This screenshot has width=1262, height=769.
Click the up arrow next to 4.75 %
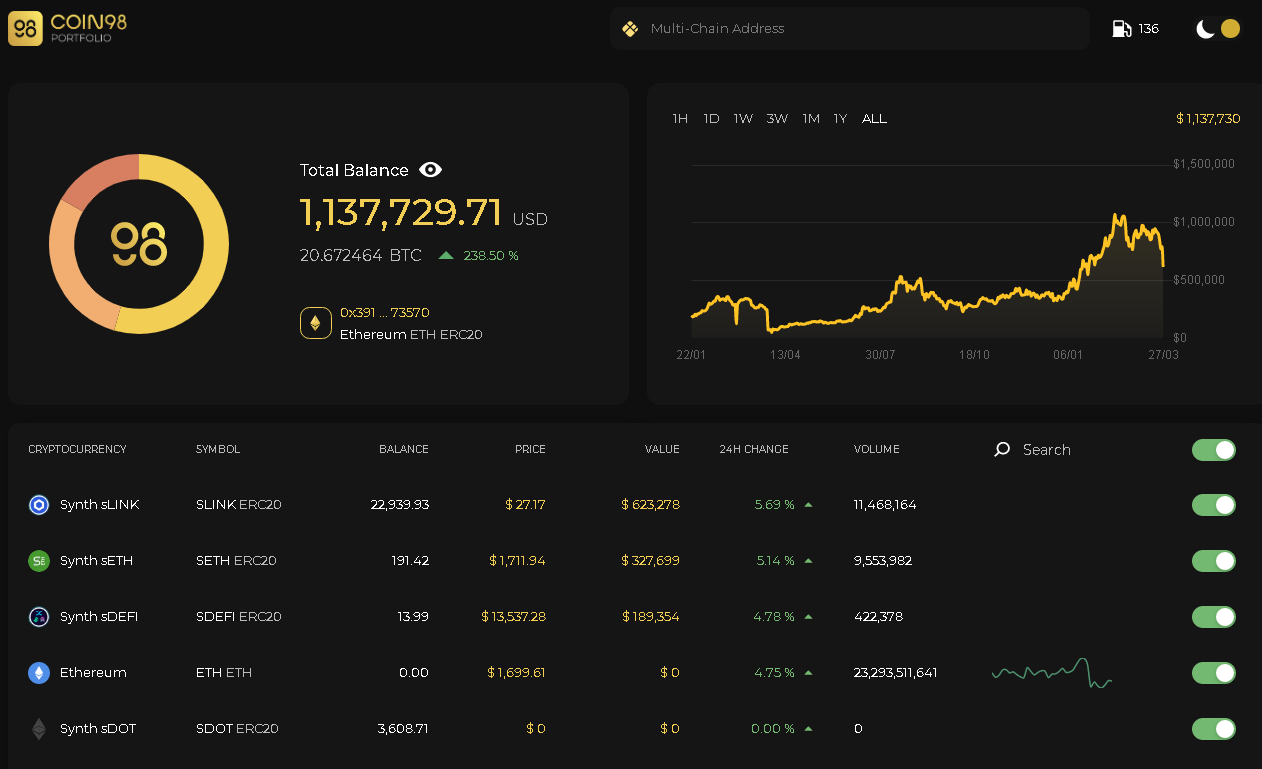(808, 673)
